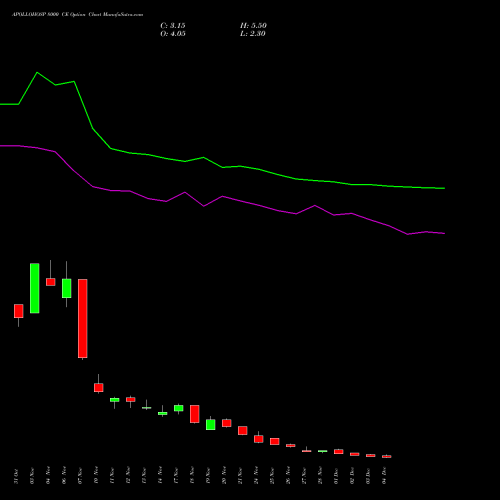Click the 26 Nov date label
The image size is (500, 500).
point(288,476)
